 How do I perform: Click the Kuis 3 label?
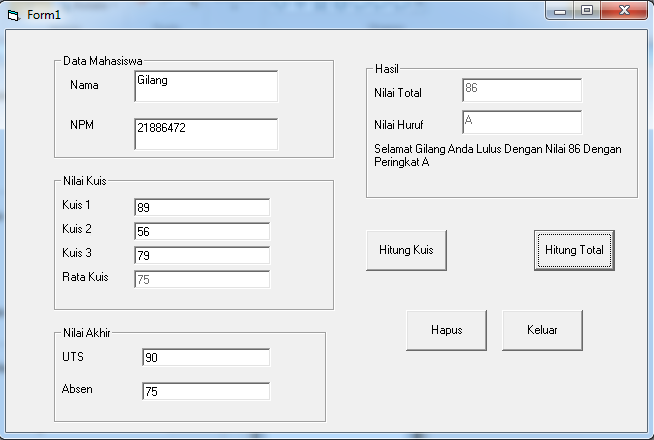[x=77, y=253]
